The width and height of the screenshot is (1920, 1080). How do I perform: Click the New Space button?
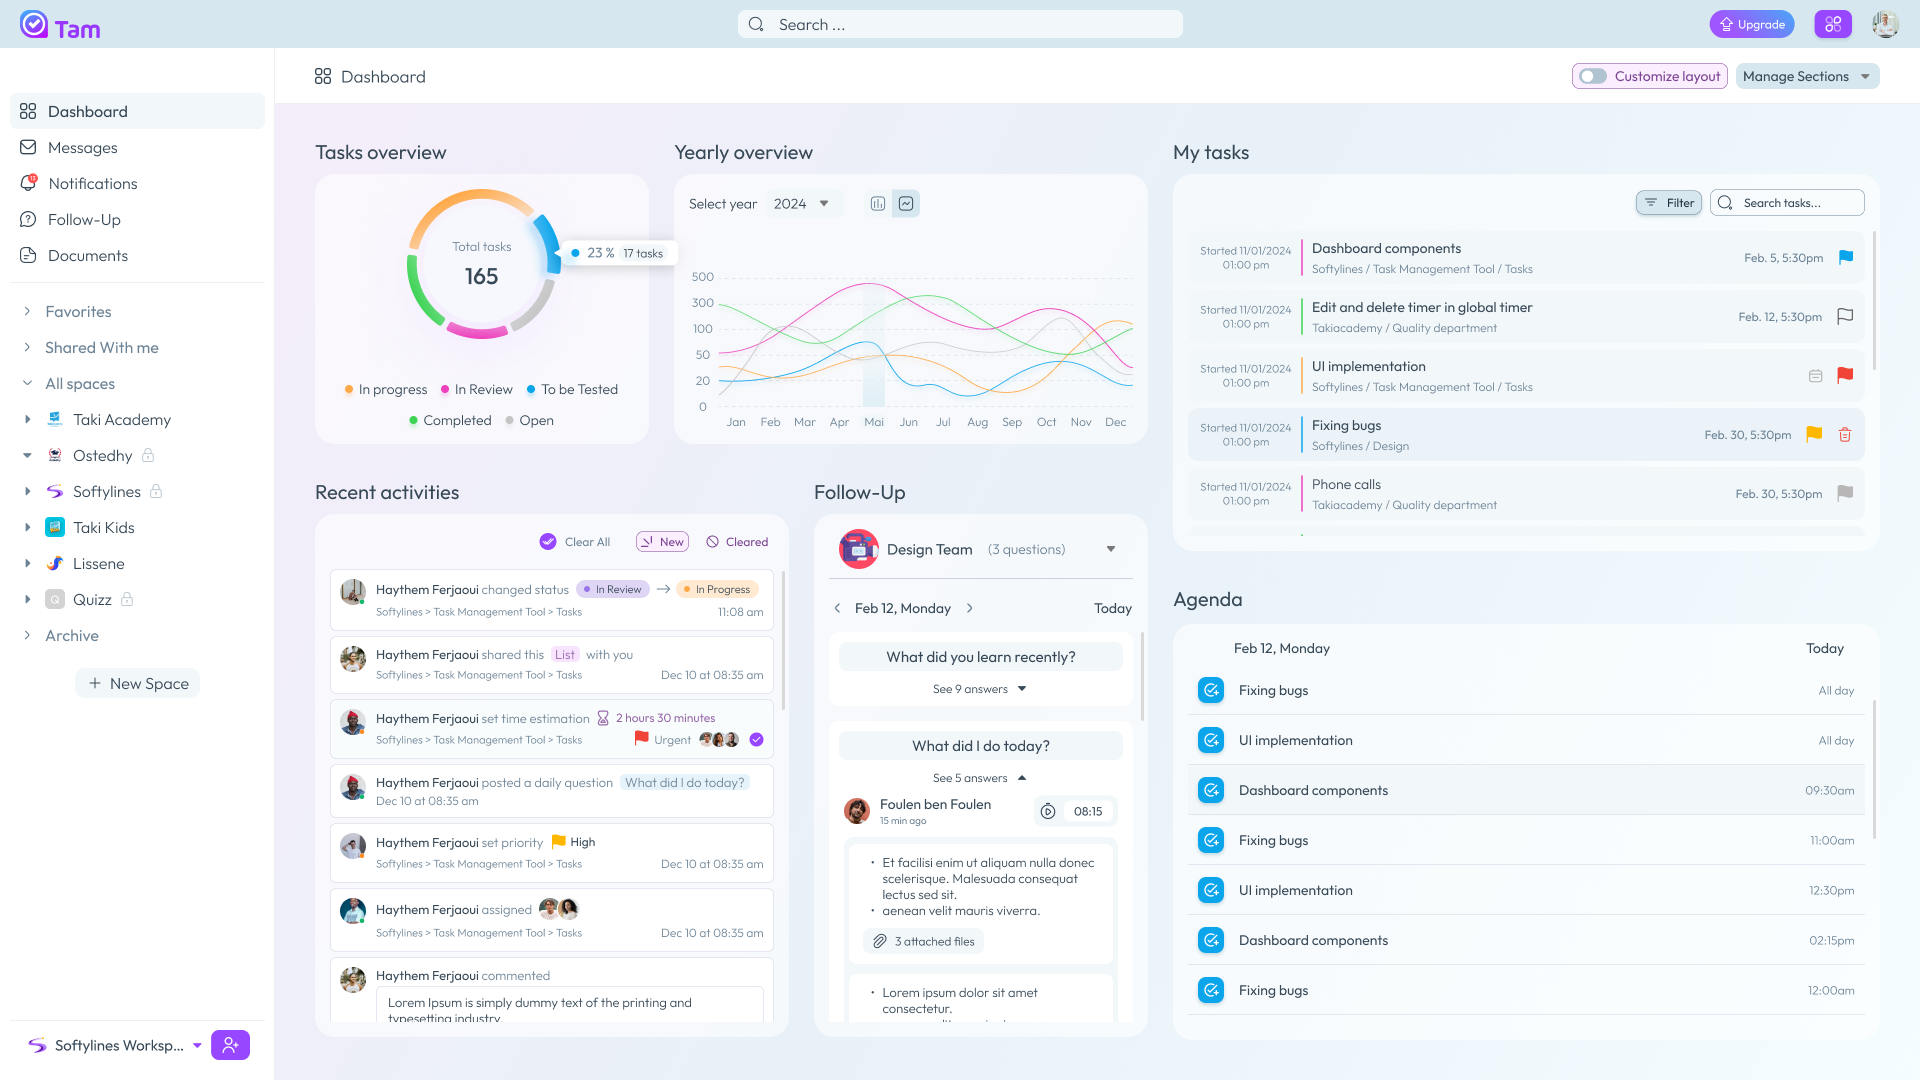(138, 683)
